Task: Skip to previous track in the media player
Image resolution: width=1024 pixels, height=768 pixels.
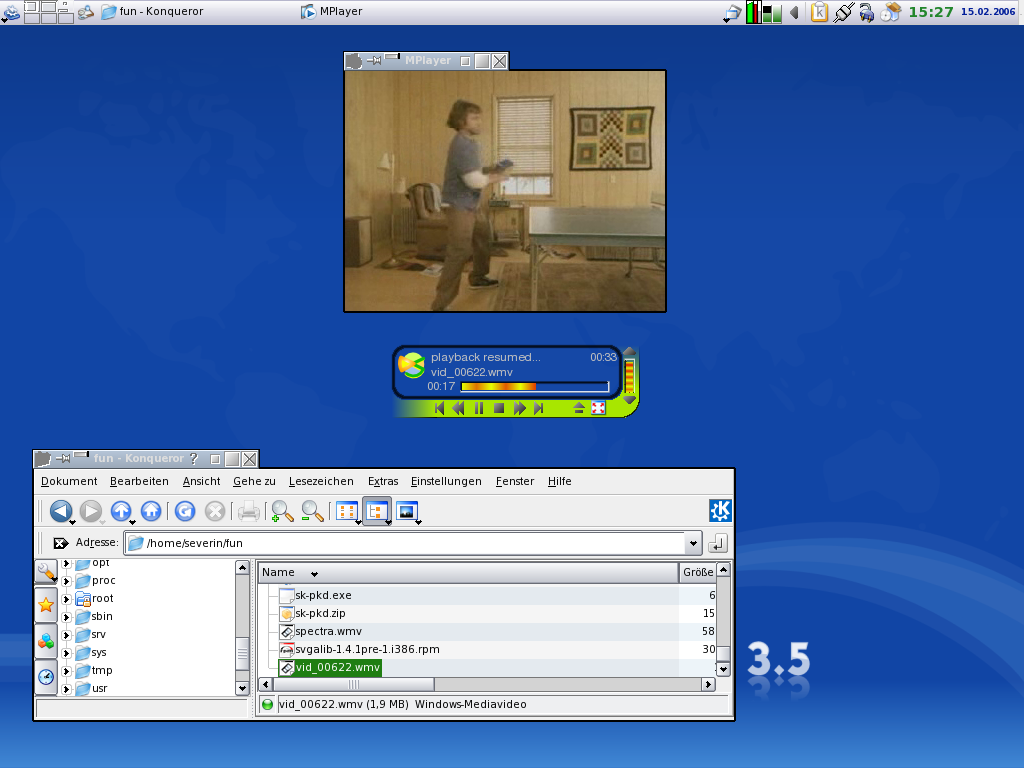Action: (x=440, y=408)
